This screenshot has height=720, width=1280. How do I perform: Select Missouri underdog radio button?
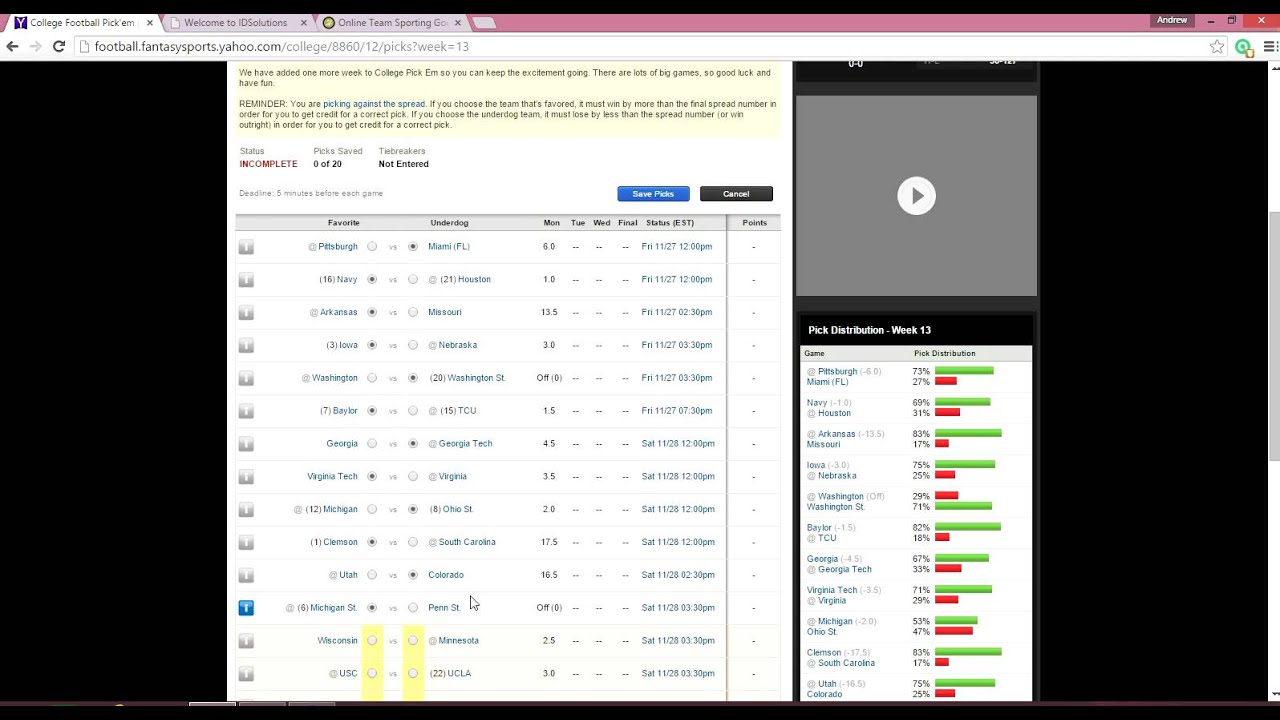click(x=413, y=312)
